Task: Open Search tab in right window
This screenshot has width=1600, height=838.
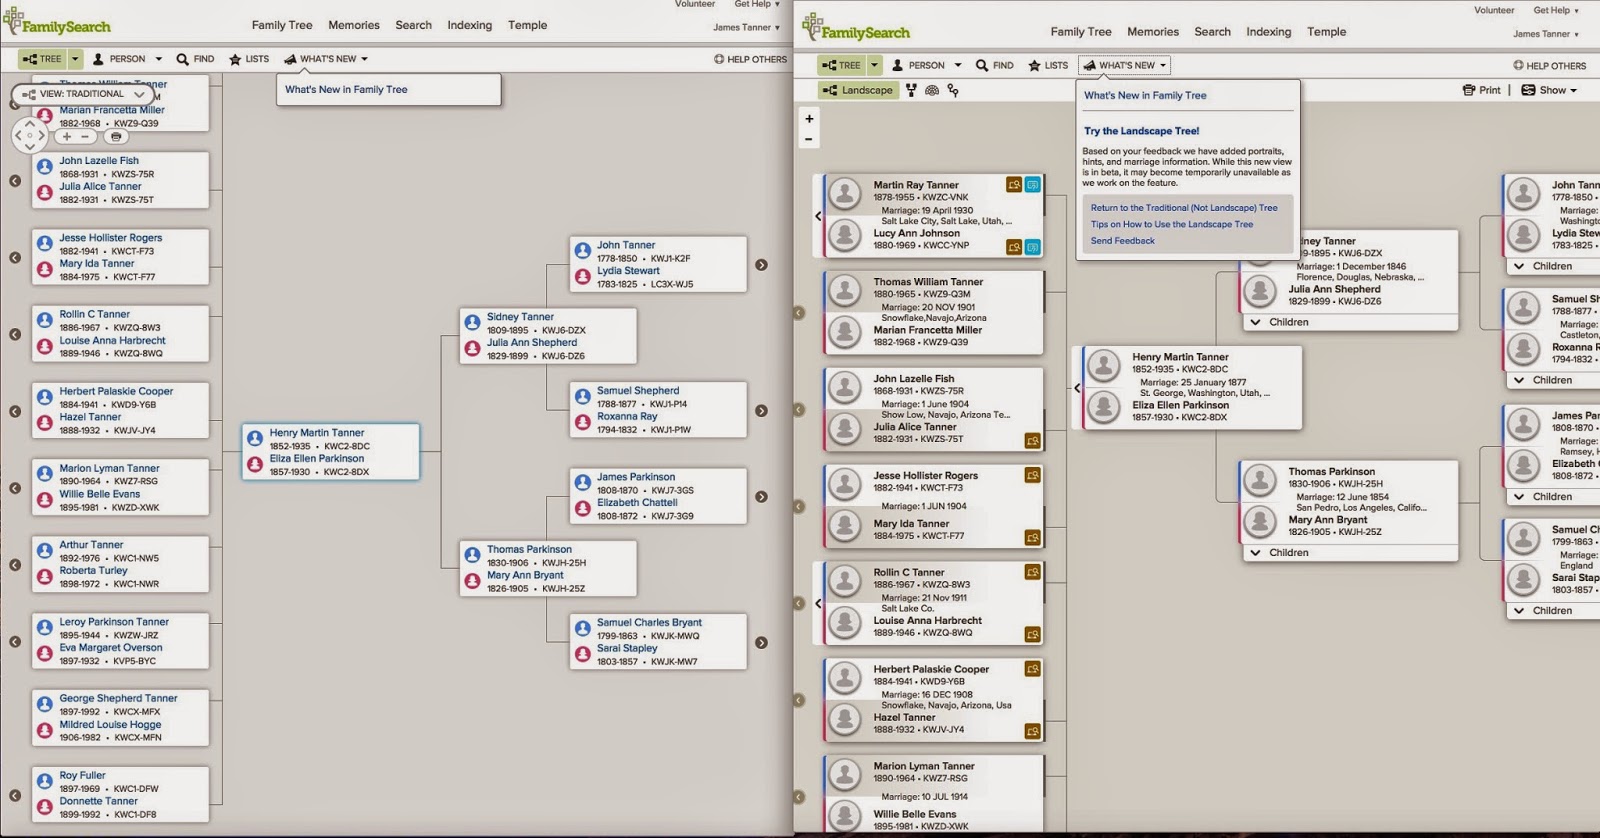Action: point(1212,32)
